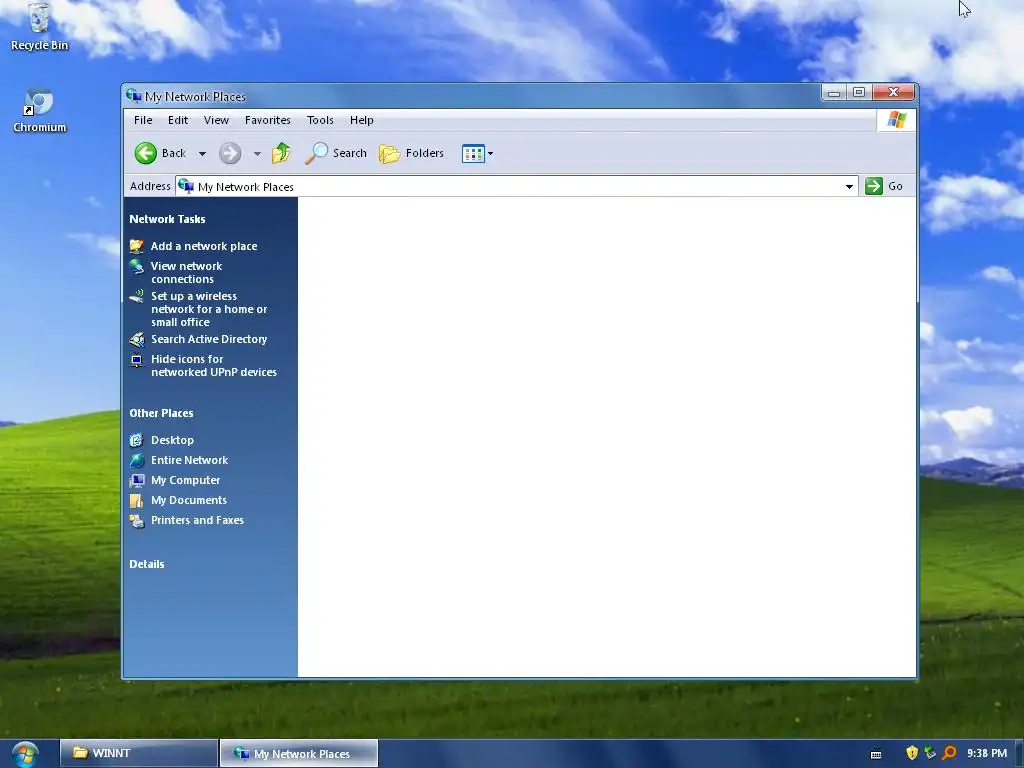Click the My Computer icon in sidebar
Image resolution: width=1024 pixels, height=768 pixels.
136,481
